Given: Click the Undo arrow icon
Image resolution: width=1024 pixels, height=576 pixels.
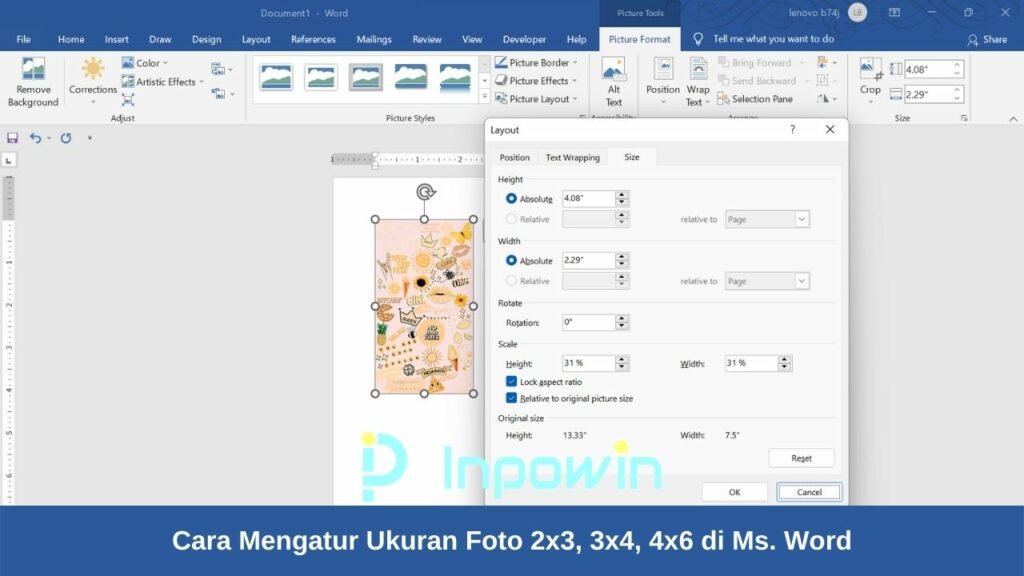Looking at the screenshot, I should coord(35,138).
